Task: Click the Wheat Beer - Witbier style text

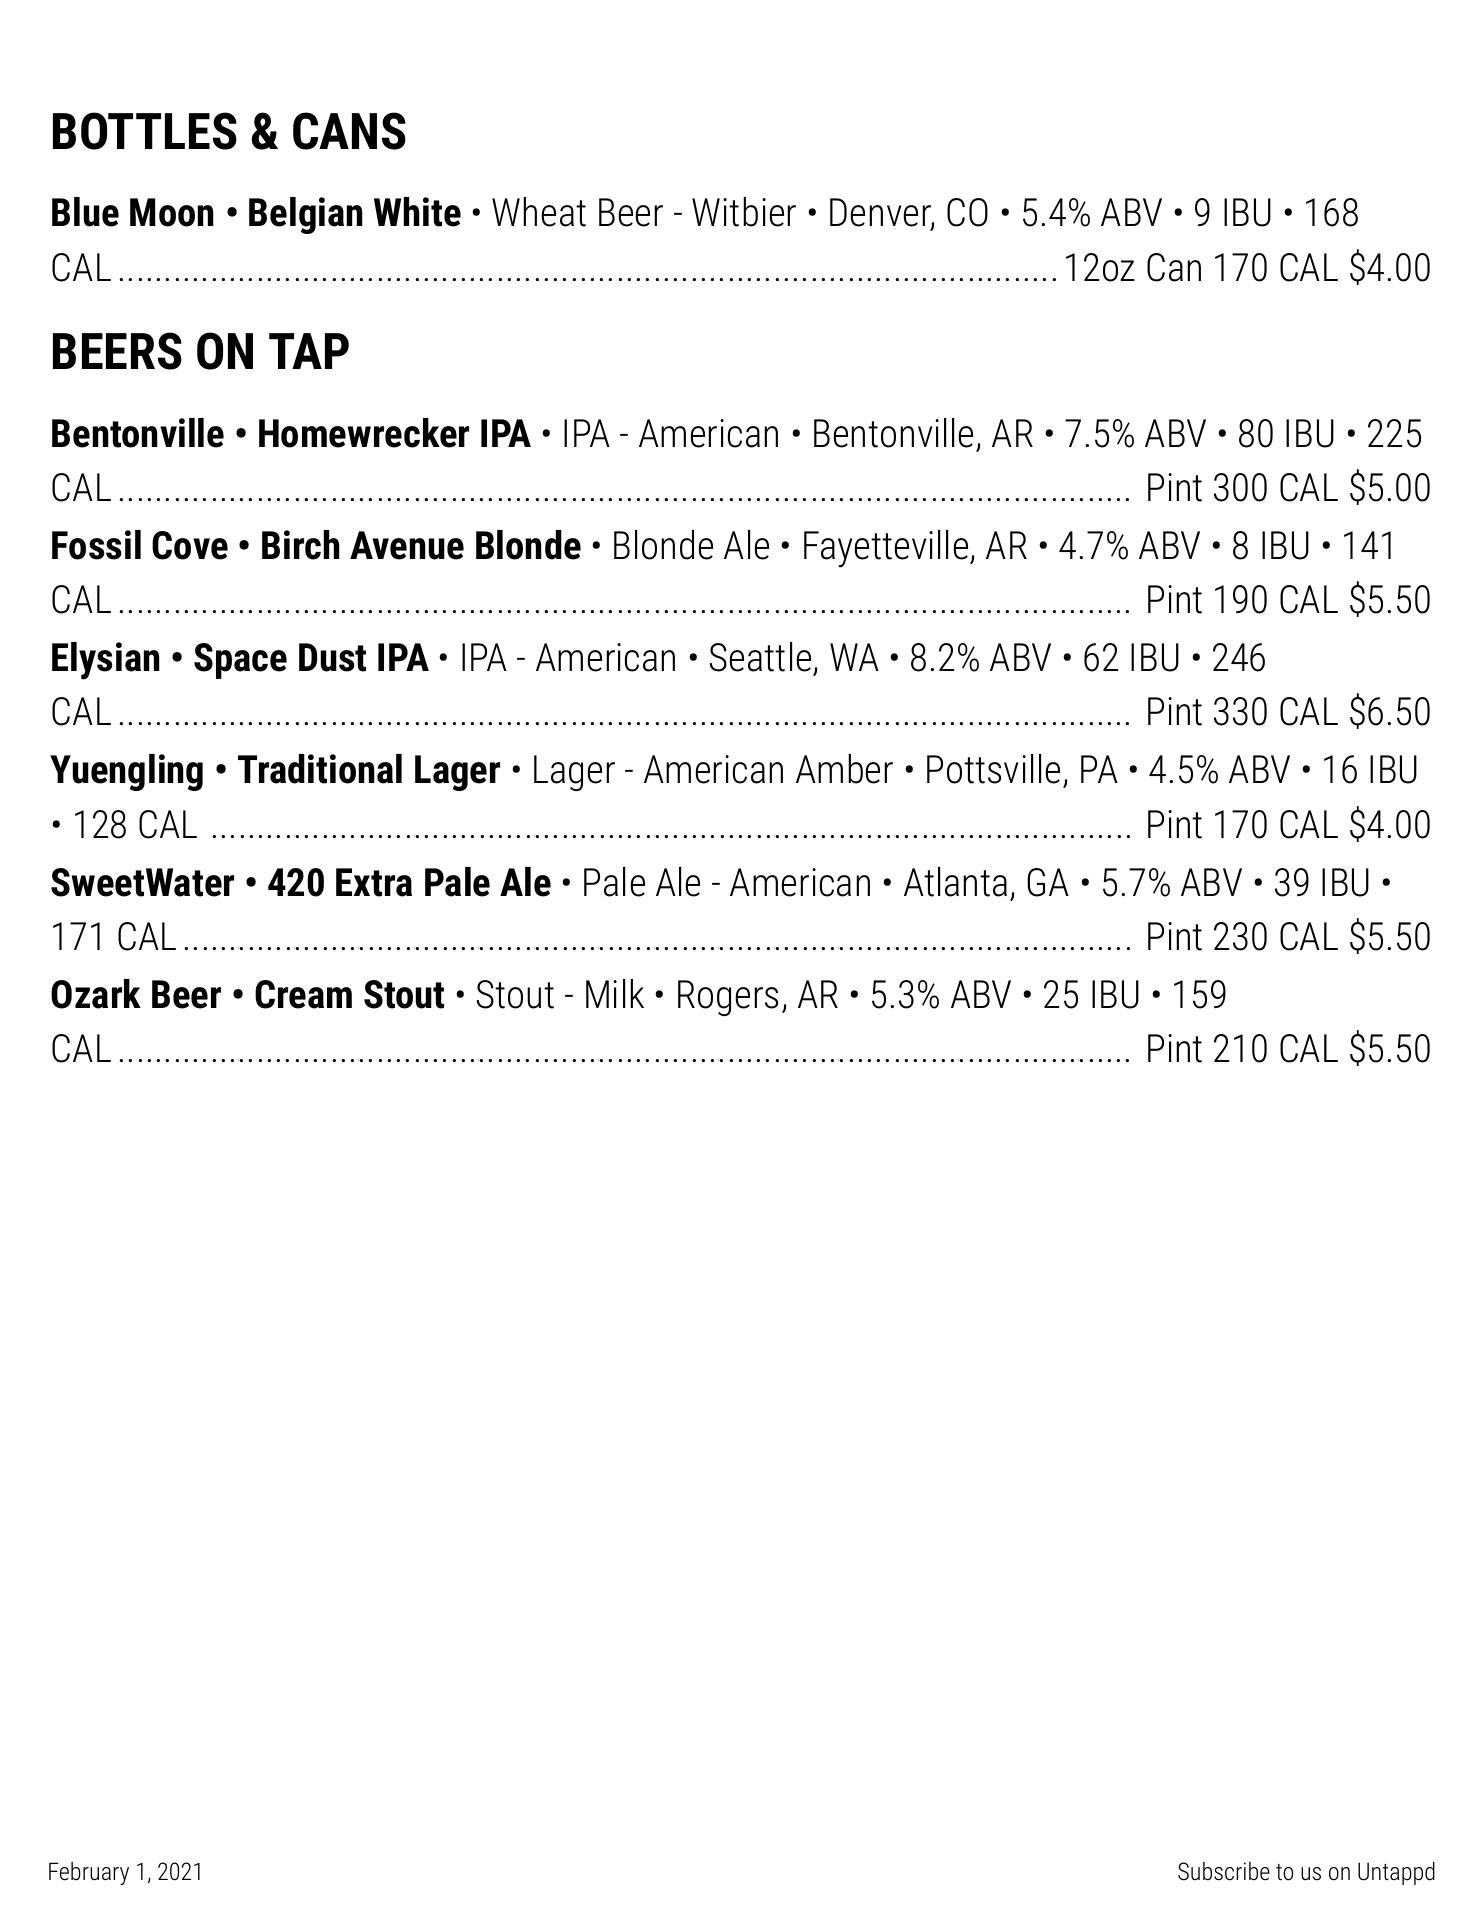Action: pos(644,214)
